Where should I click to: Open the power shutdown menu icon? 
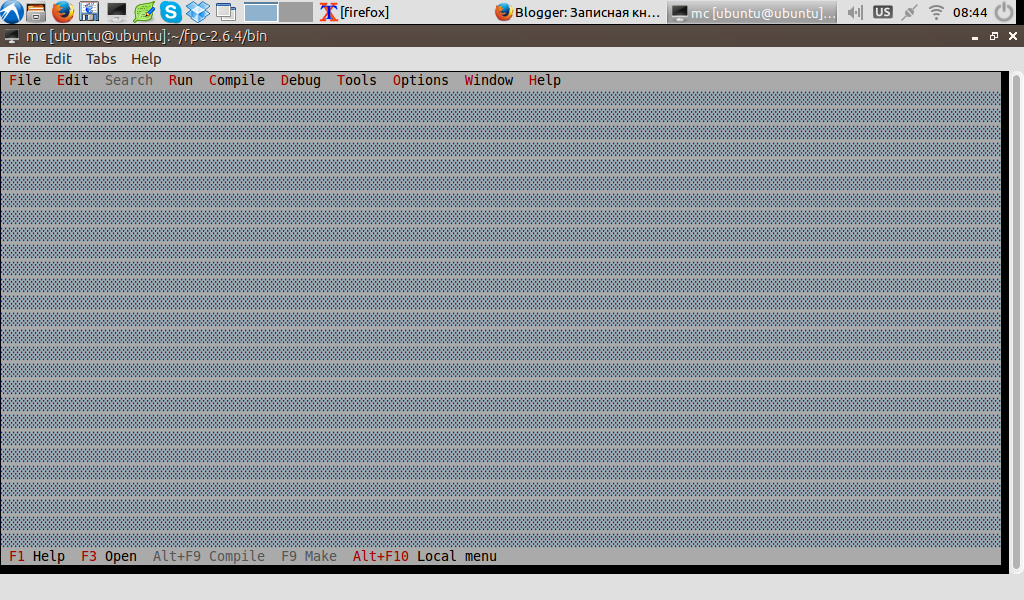click(1004, 12)
